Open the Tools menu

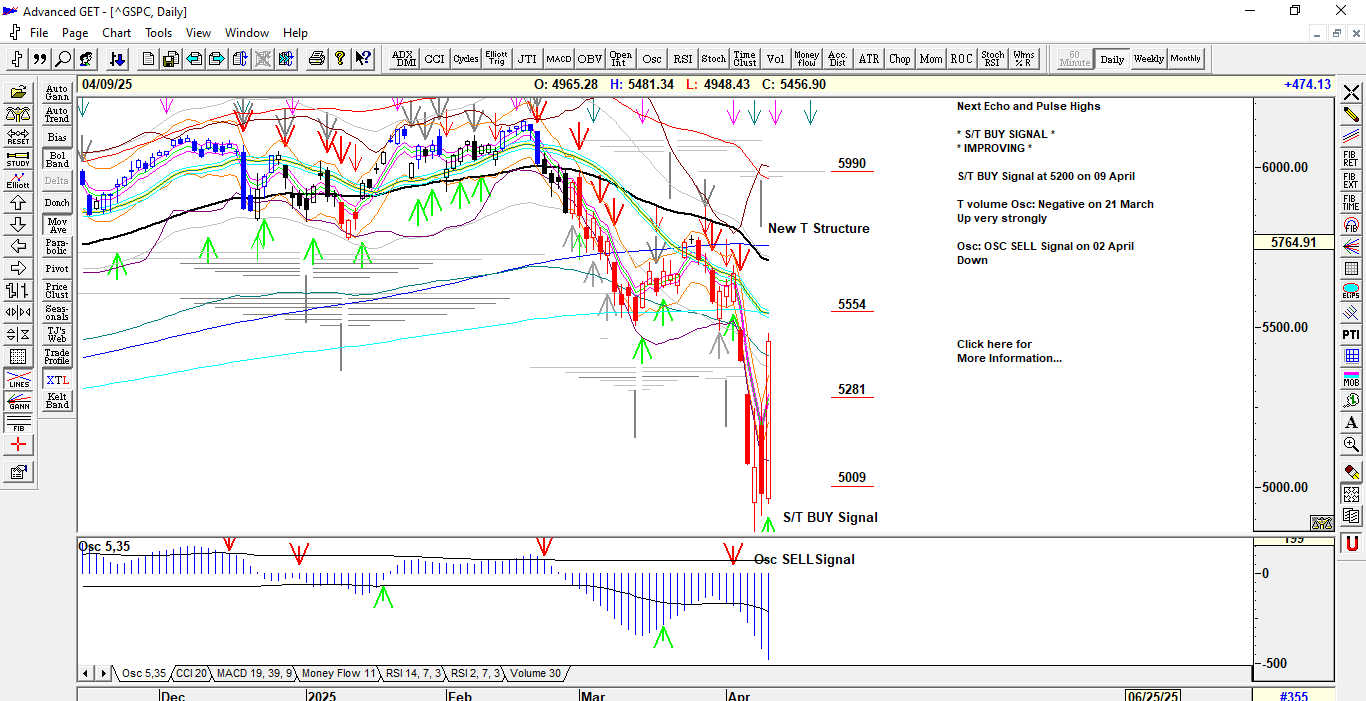(x=158, y=33)
